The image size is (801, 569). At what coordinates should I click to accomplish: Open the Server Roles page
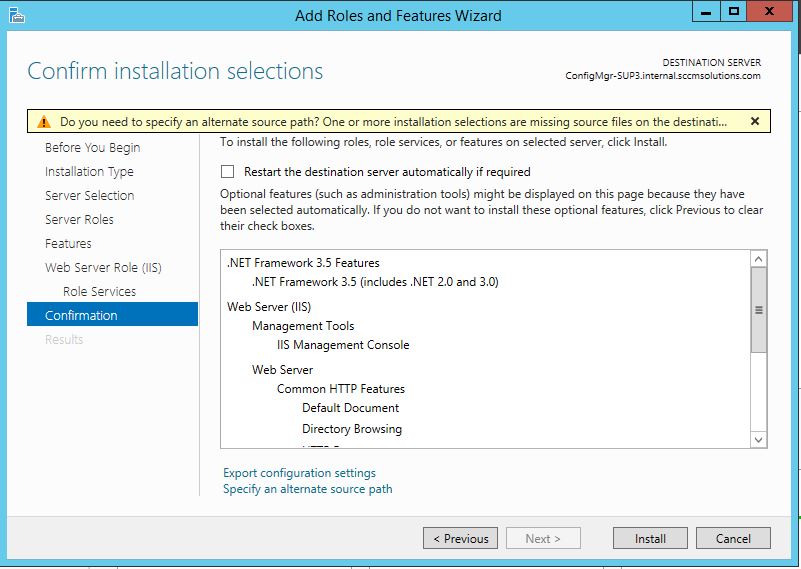coord(79,220)
